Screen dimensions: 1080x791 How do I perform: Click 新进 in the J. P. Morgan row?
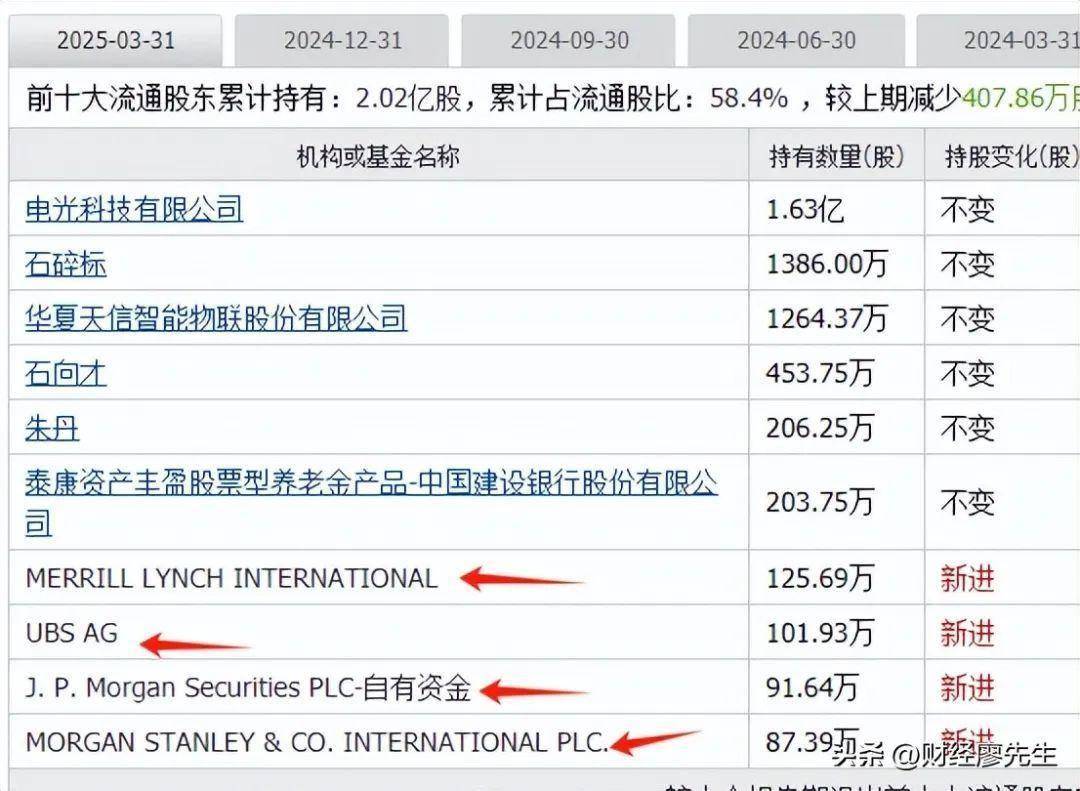click(968, 688)
